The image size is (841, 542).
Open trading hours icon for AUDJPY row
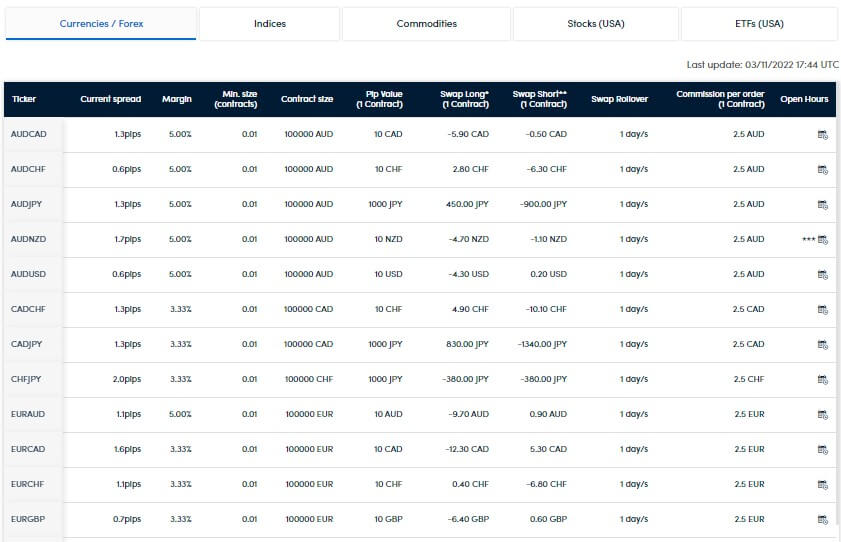click(822, 204)
